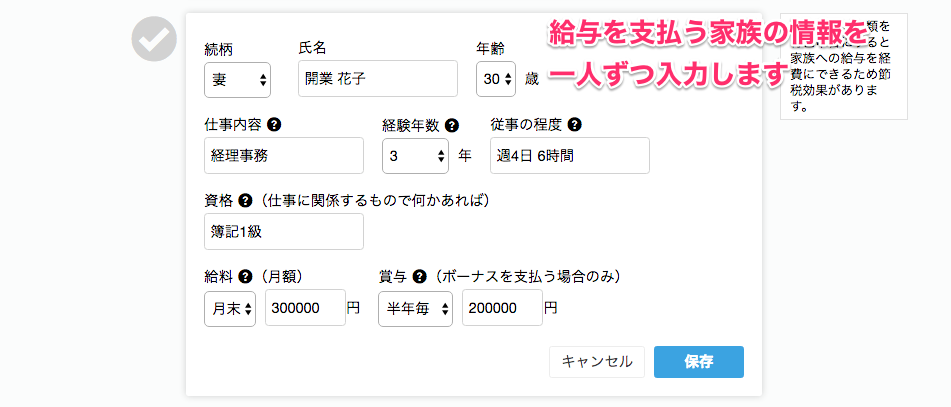Open the 経験年数 dropdown showing 3
Screen dimensions: 951x407
416,156
